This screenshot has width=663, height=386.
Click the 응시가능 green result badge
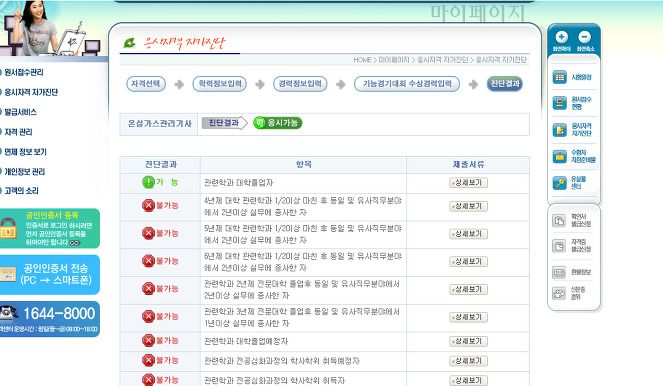pyautogui.click(x=278, y=123)
